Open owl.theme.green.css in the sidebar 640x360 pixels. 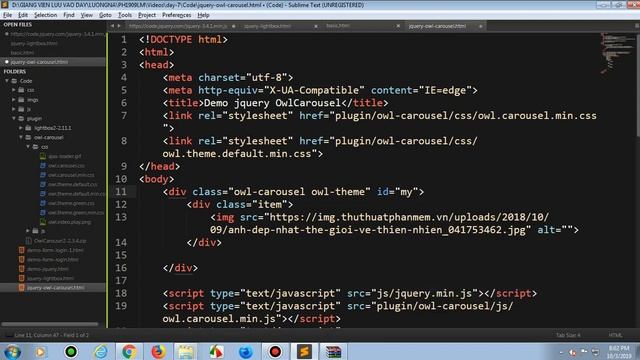coord(71,203)
